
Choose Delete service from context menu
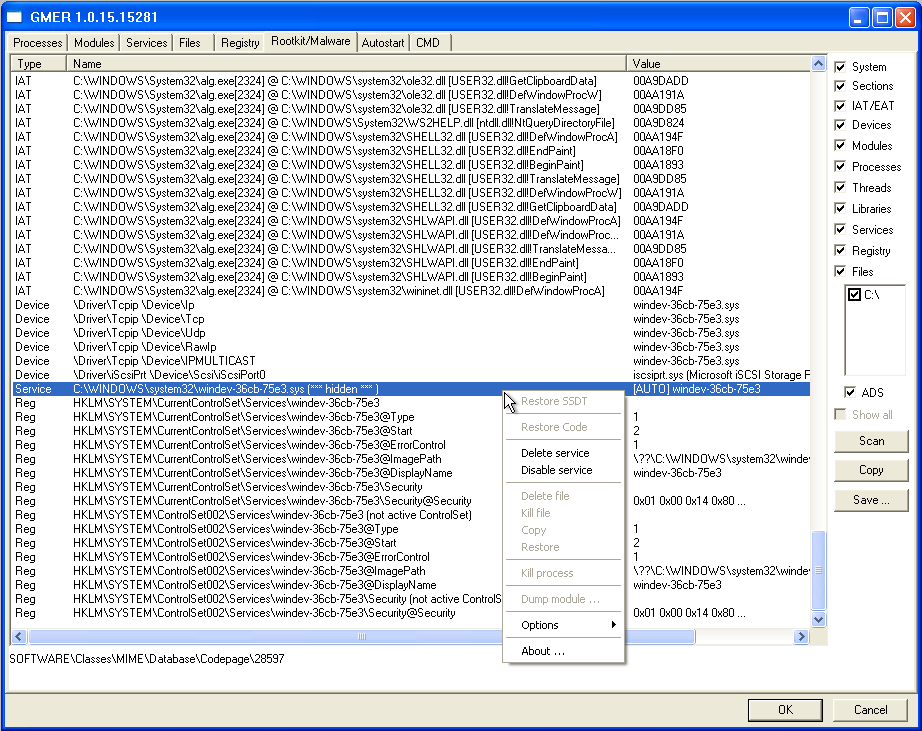[555, 453]
